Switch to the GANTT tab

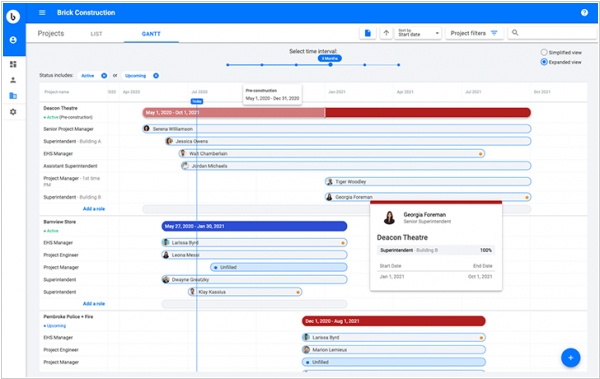(151, 34)
